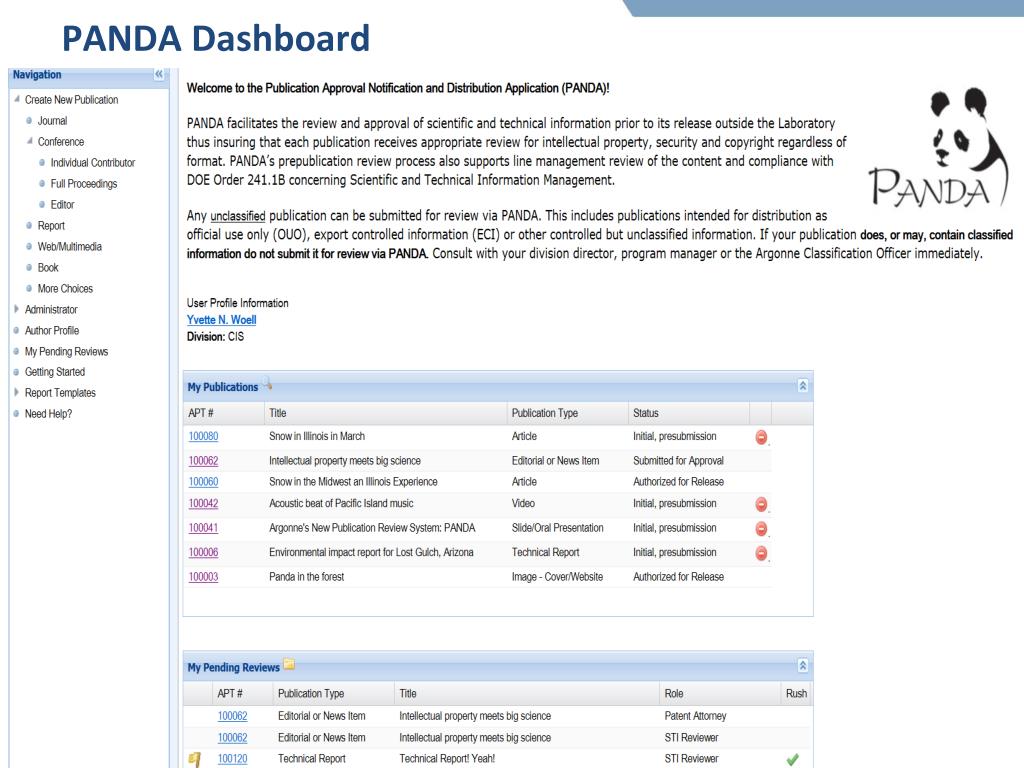
Task: Click red delete icon for Environmental impact report
Action: (761, 553)
